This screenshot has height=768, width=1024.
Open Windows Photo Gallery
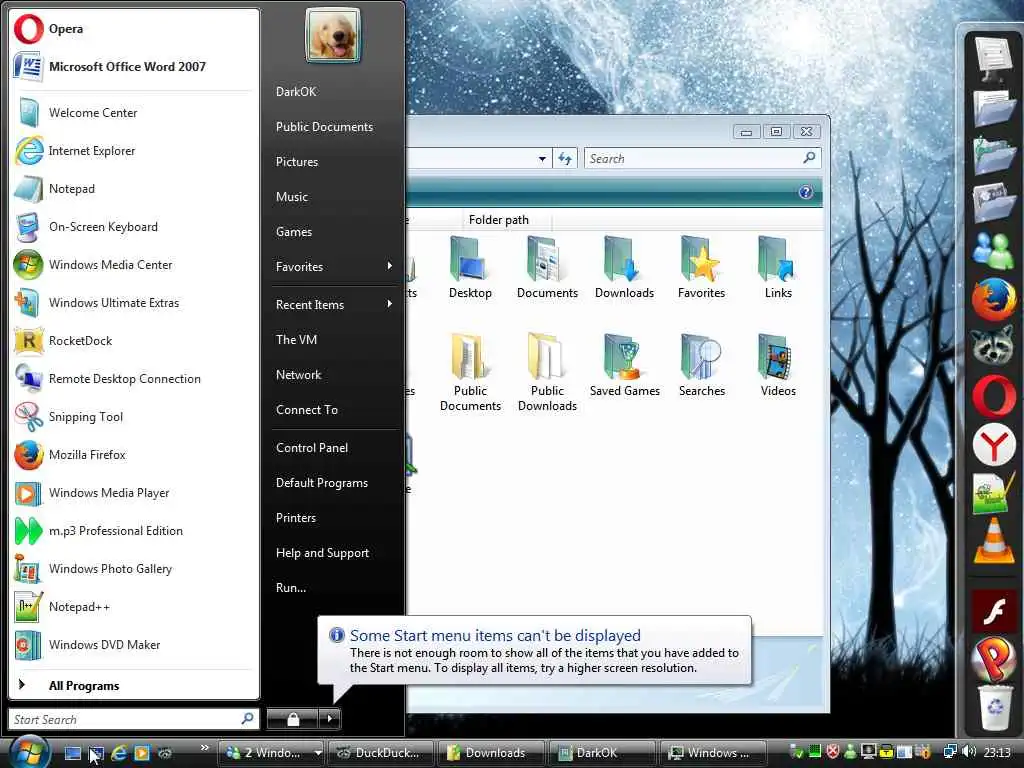click(x=133, y=569)
